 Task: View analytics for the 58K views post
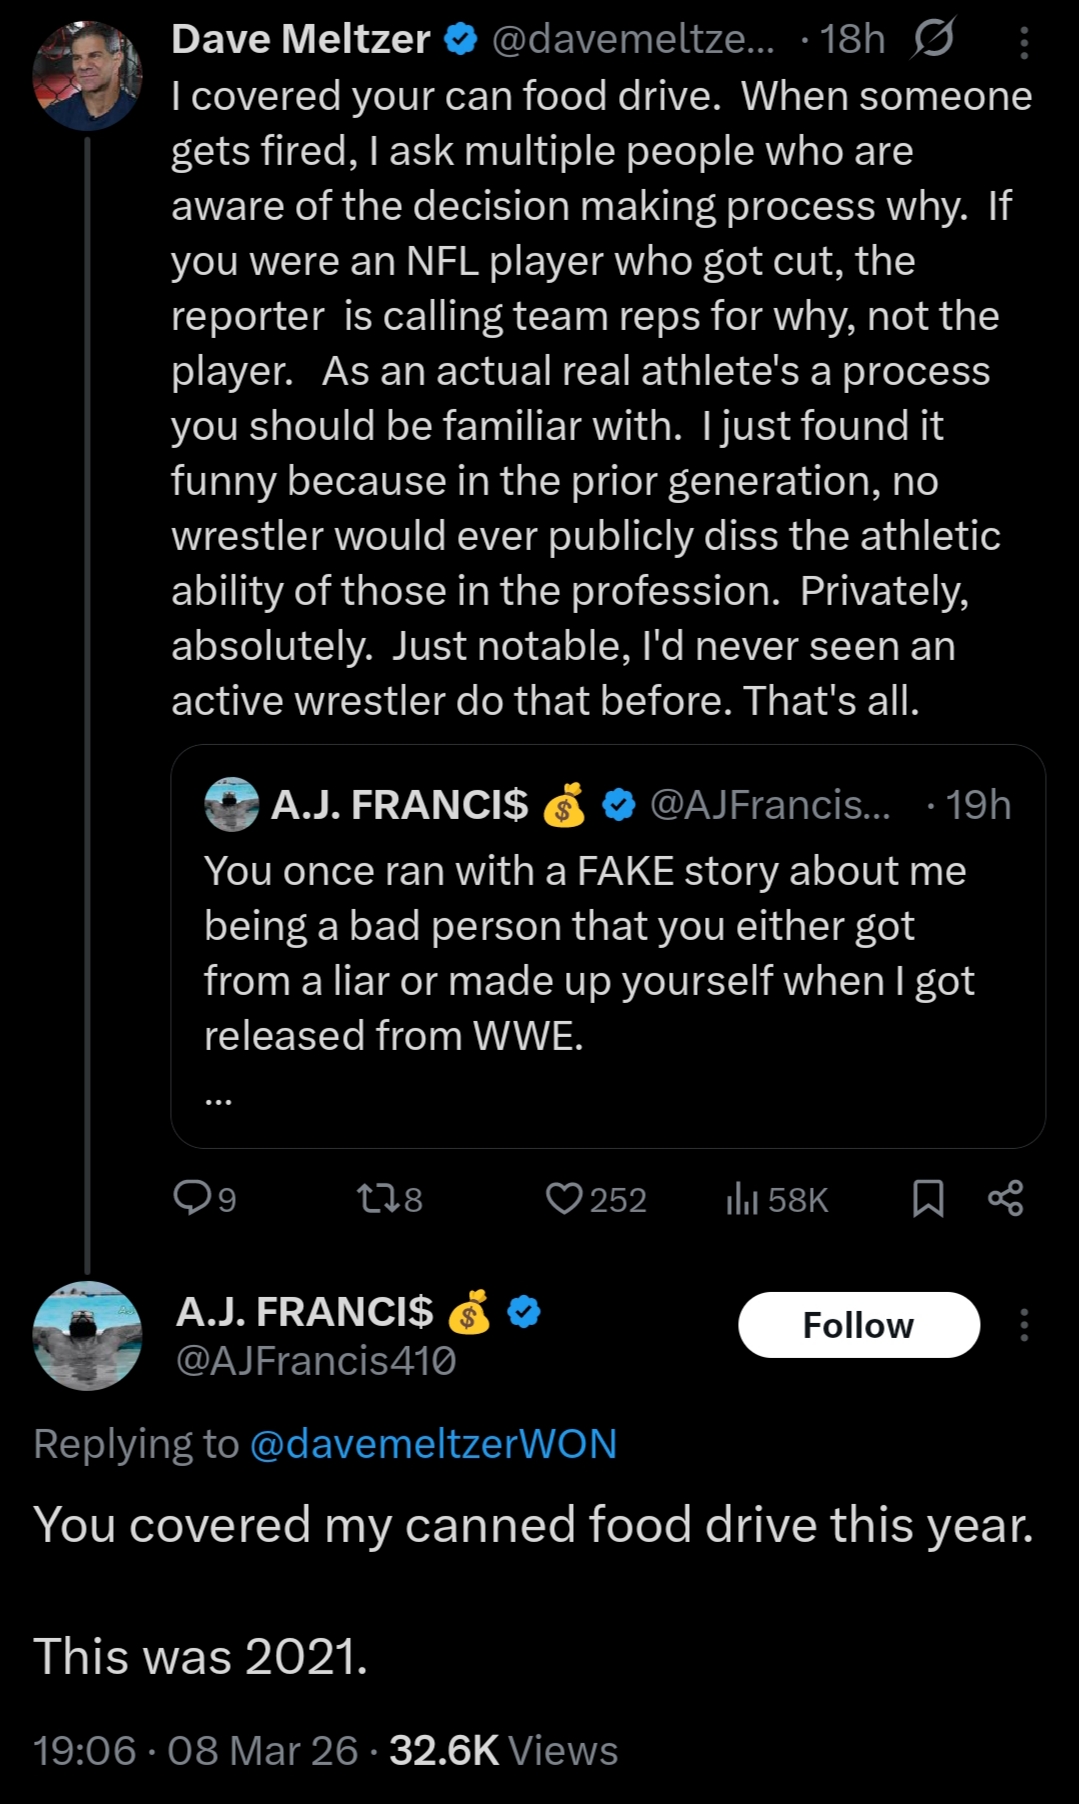pyautogui.click(x=743, y=1198)
